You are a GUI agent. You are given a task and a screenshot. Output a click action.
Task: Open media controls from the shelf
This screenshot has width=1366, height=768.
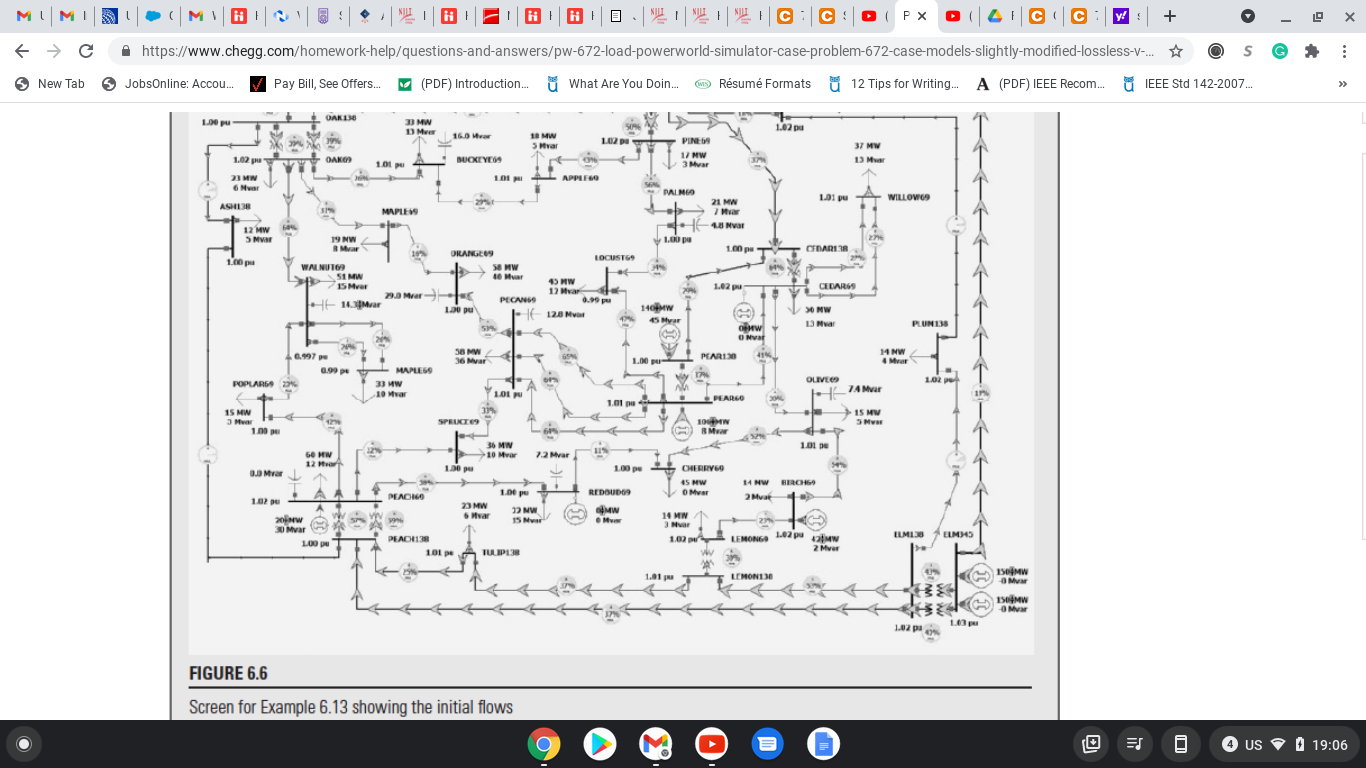pyautogui.click(x=1135, y=744)
